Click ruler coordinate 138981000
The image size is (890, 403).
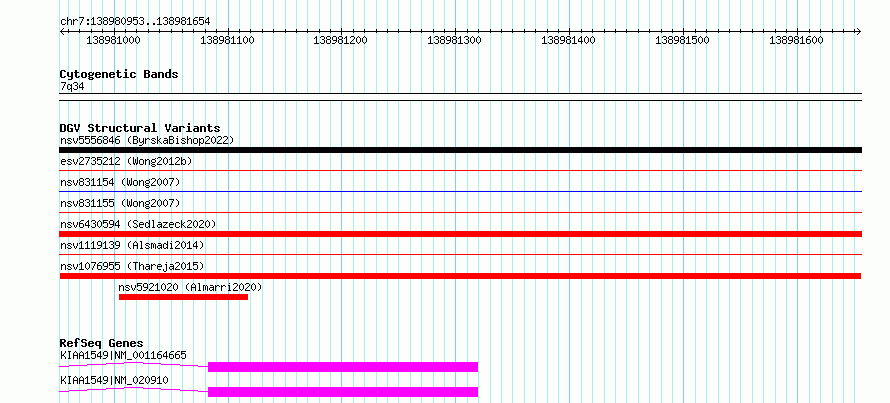[114, 40]
